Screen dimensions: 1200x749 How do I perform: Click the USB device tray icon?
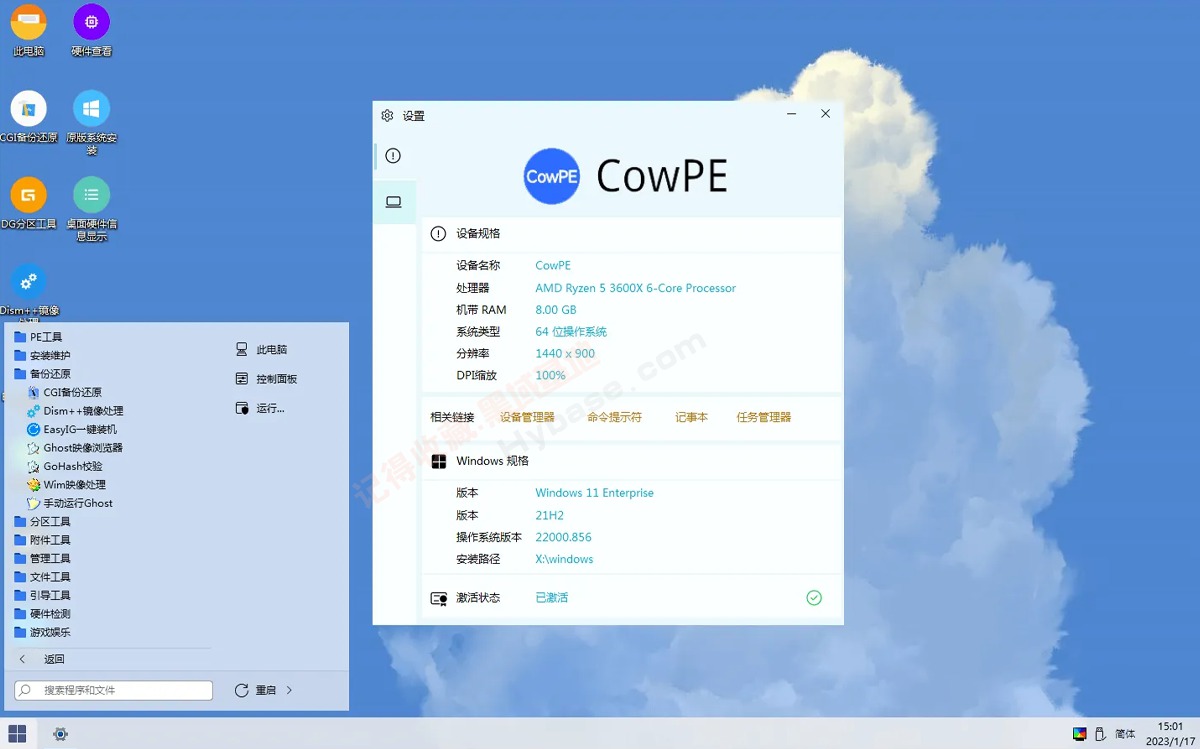tap(1100, 734)
